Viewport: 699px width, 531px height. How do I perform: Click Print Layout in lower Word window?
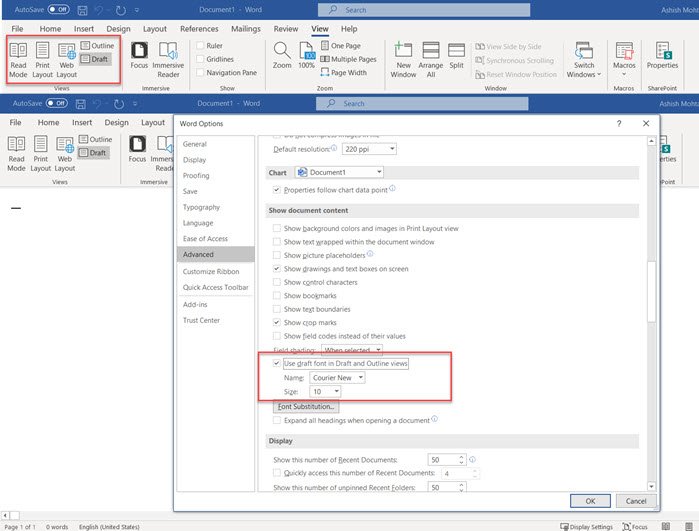click(x=41, y=154)
